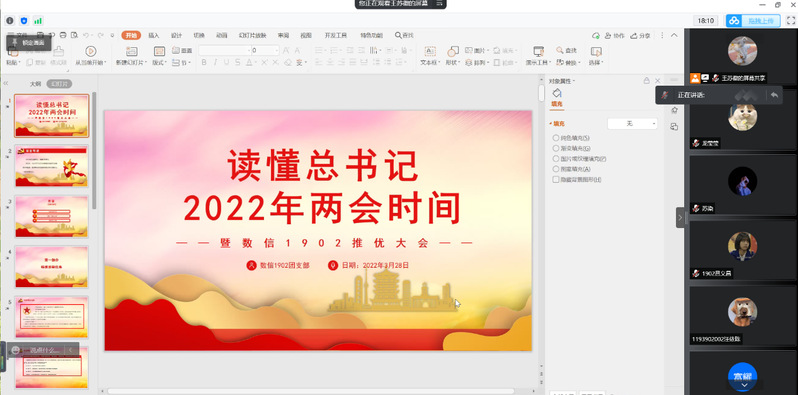The height and width of the screenshot is (395, 798).
Task: Collapse the ribbon with the chevron arrow
Action: pyautogui.click(x=674, y=35)
